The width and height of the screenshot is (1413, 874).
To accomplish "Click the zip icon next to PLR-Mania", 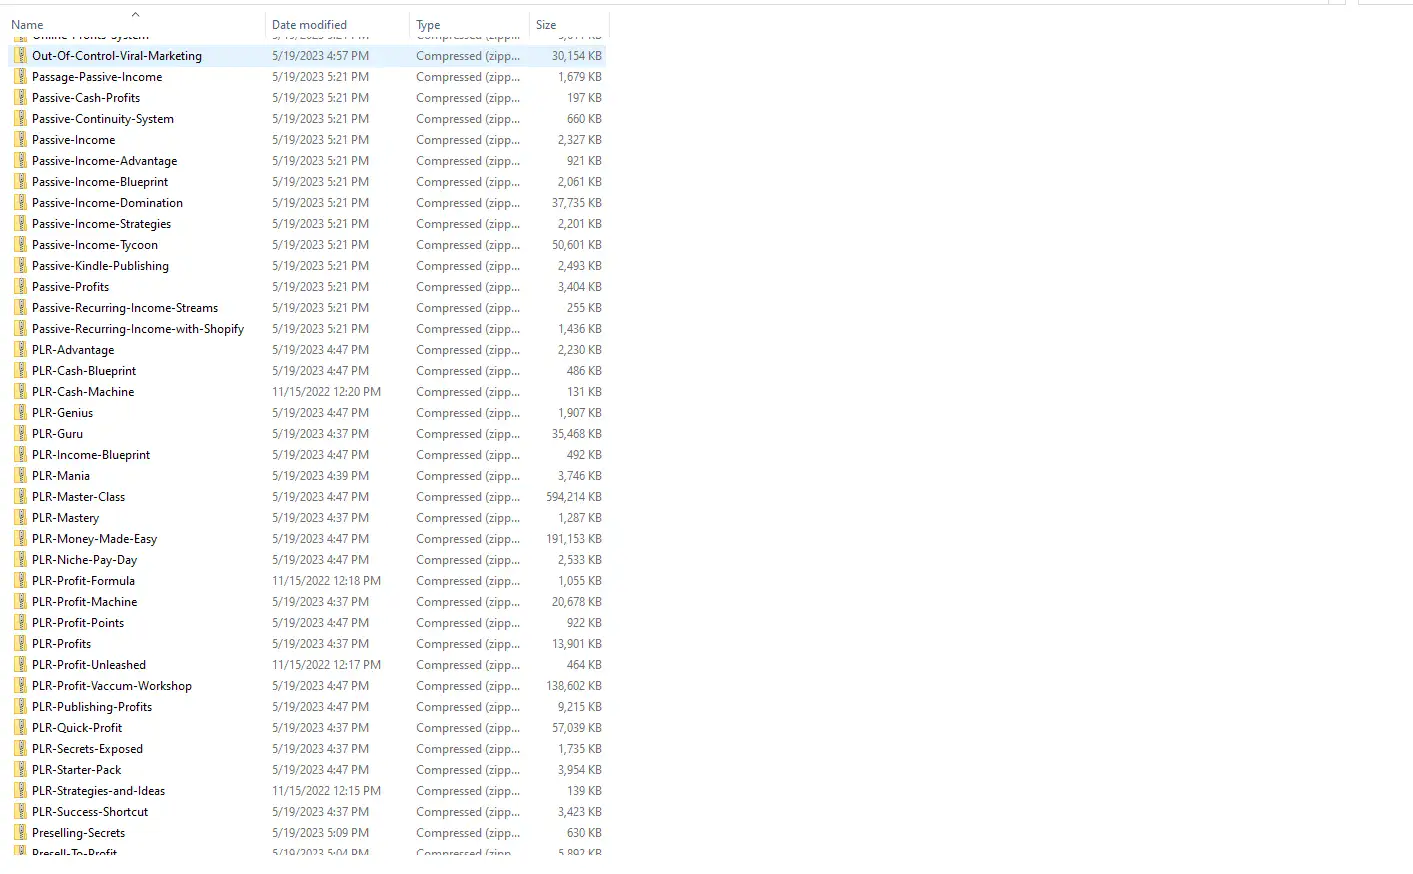I will [20, 475].
